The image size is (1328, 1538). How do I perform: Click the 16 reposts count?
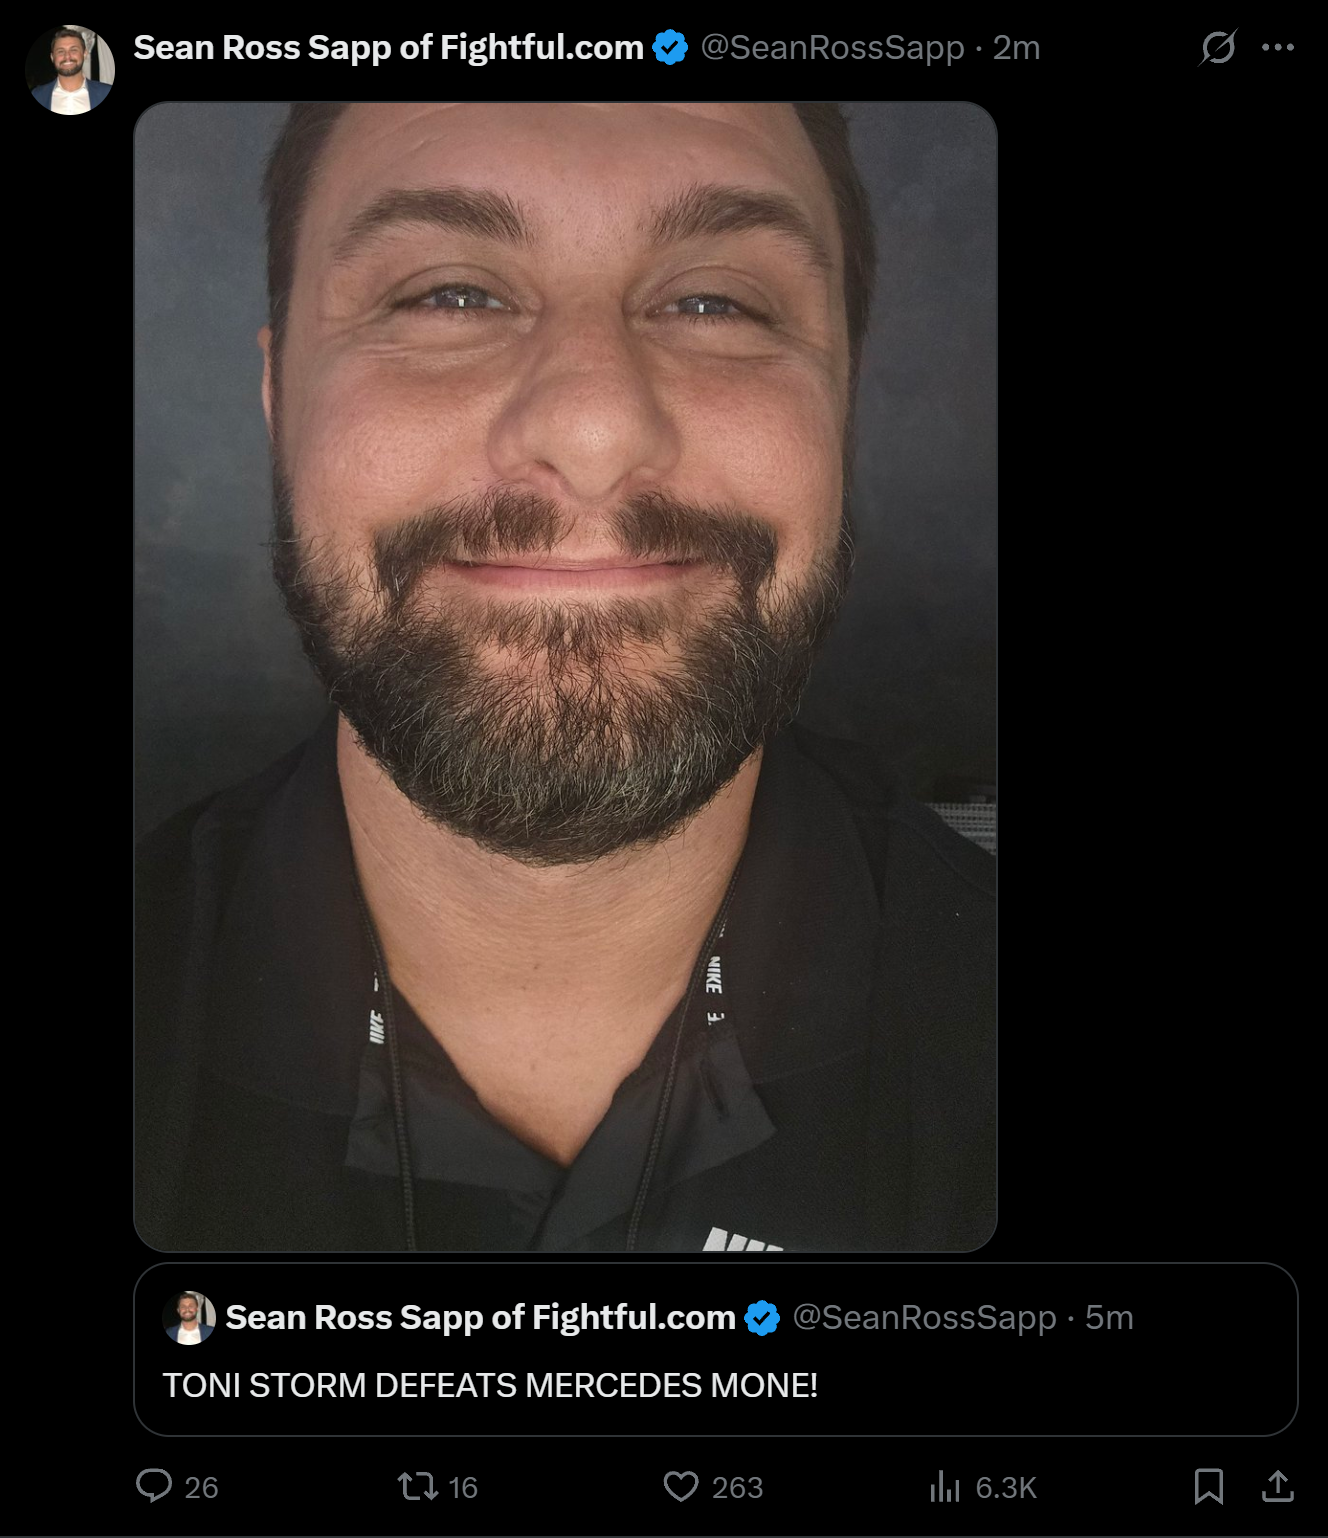(x=462, y=1488)
